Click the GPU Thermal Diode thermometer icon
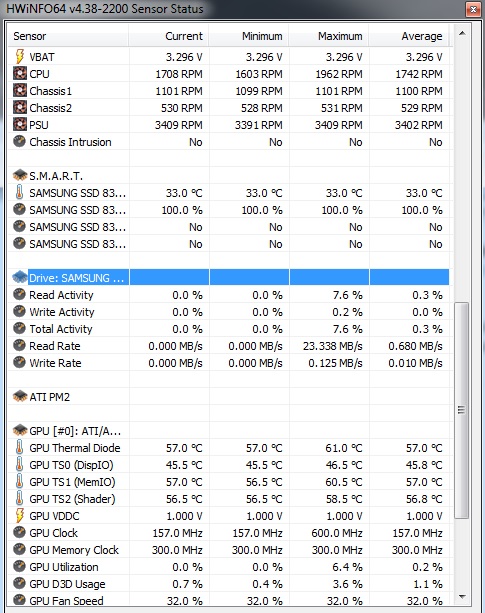This screenshot has height=613, width=485. 20,448
